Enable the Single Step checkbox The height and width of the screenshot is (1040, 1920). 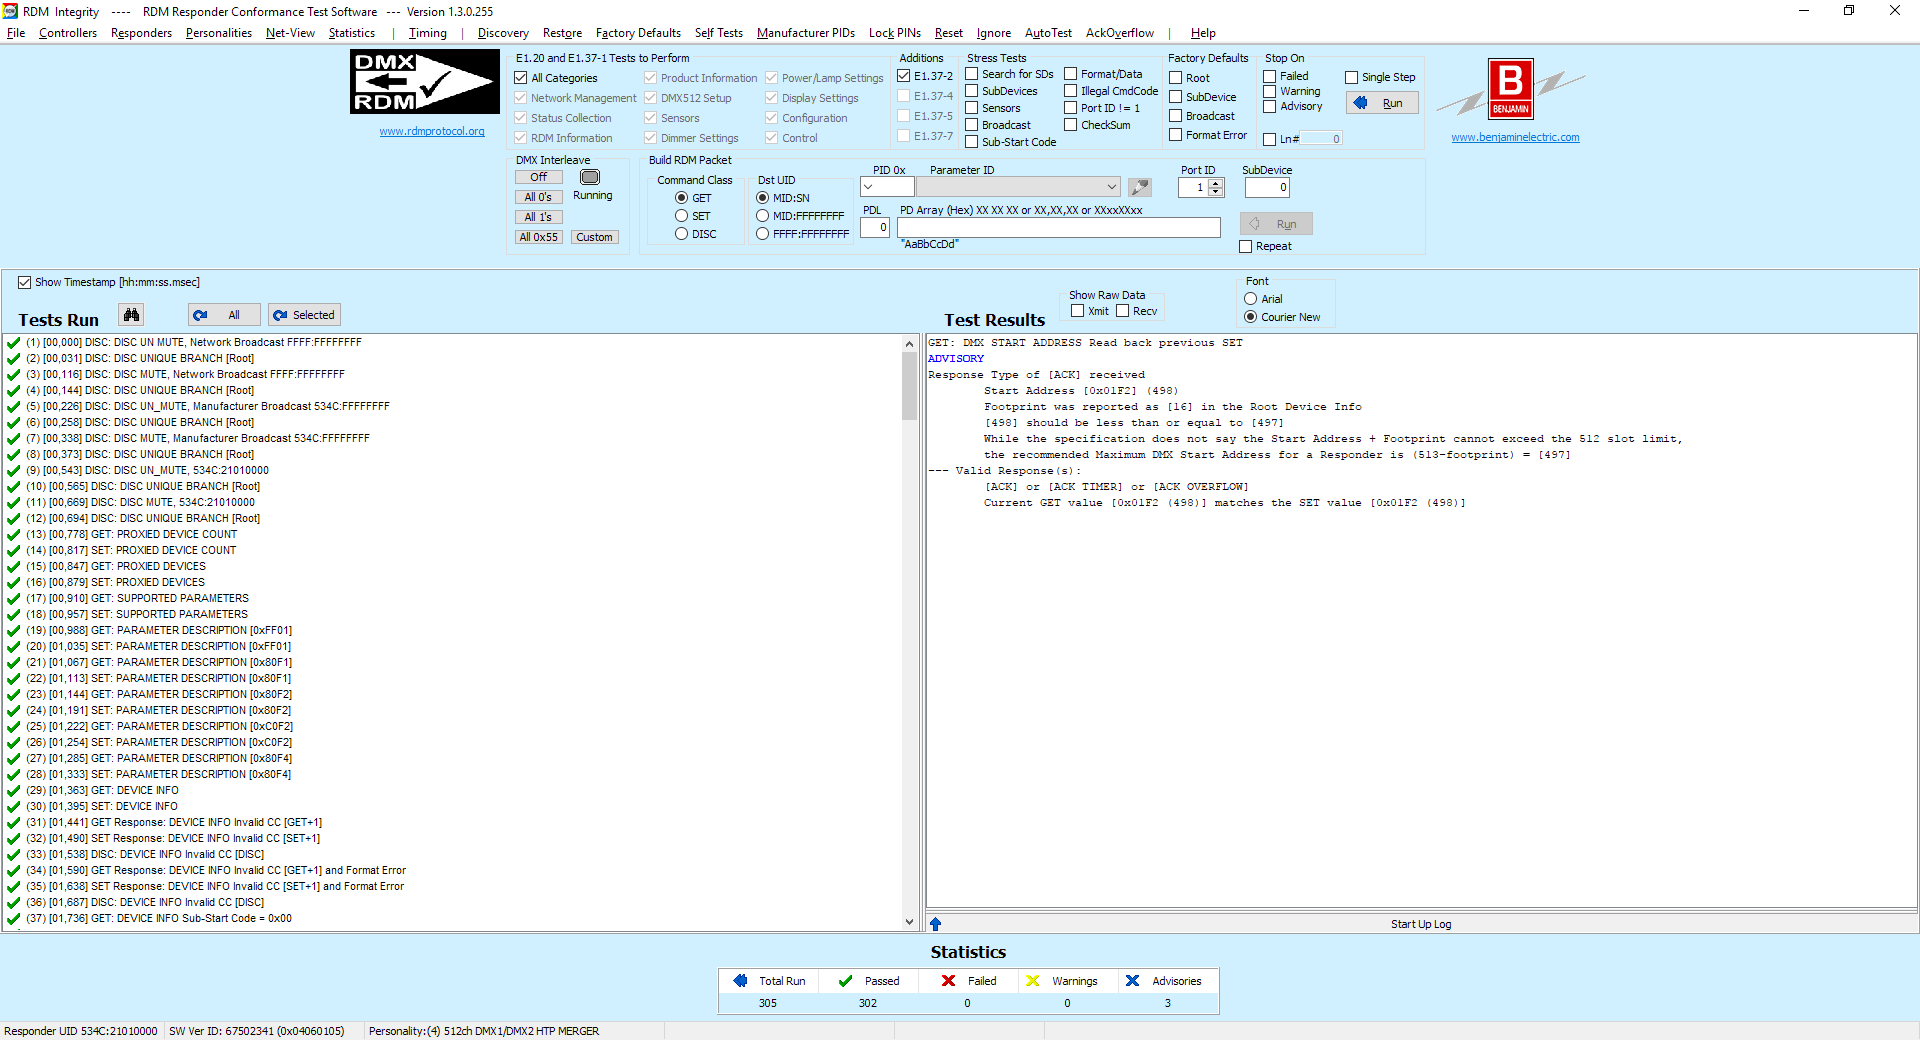1351,77
